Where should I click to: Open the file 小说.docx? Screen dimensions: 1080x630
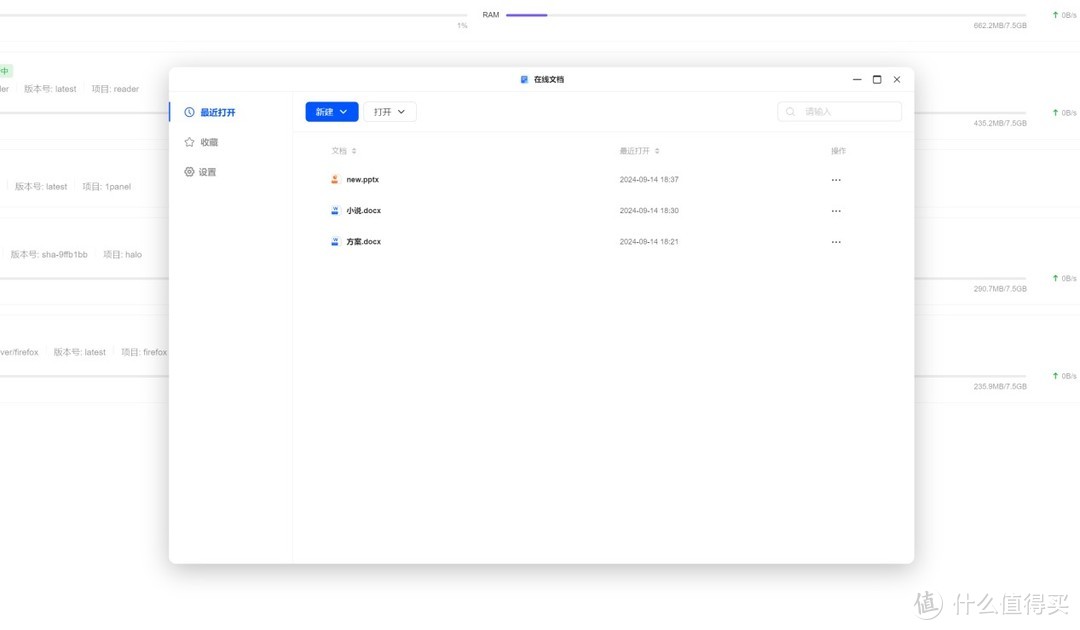point(361,210)
